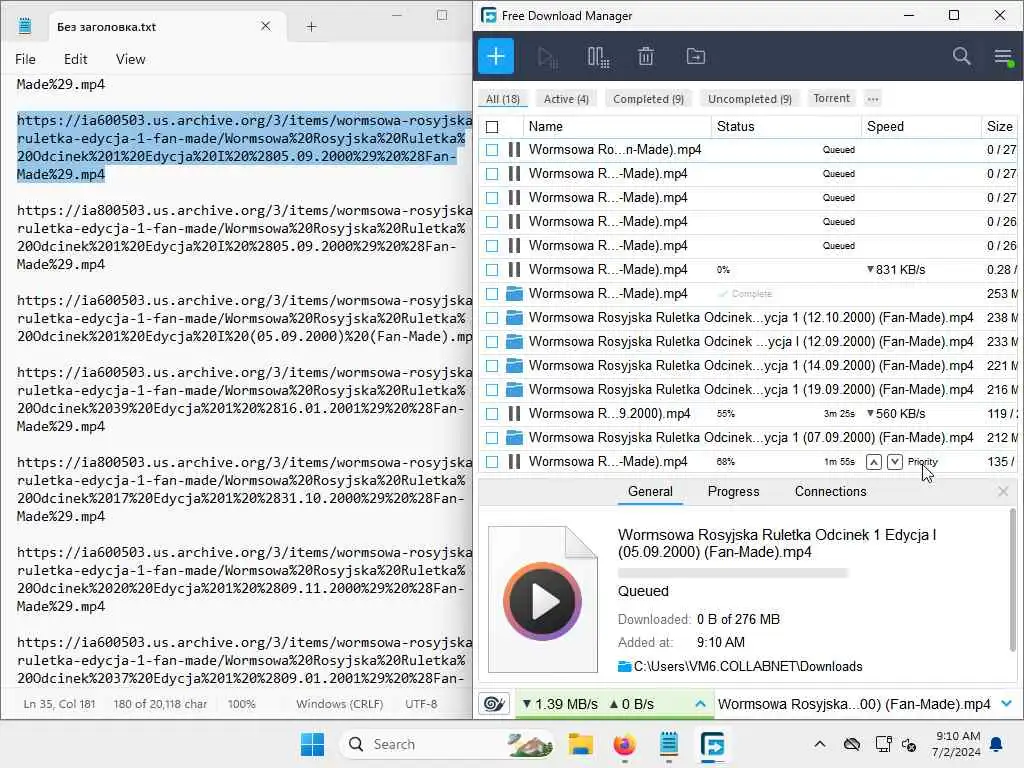Show All (18) downloads filter
Image resolution: width=1024 pixels, height=768 pixels.
[503, 99]
